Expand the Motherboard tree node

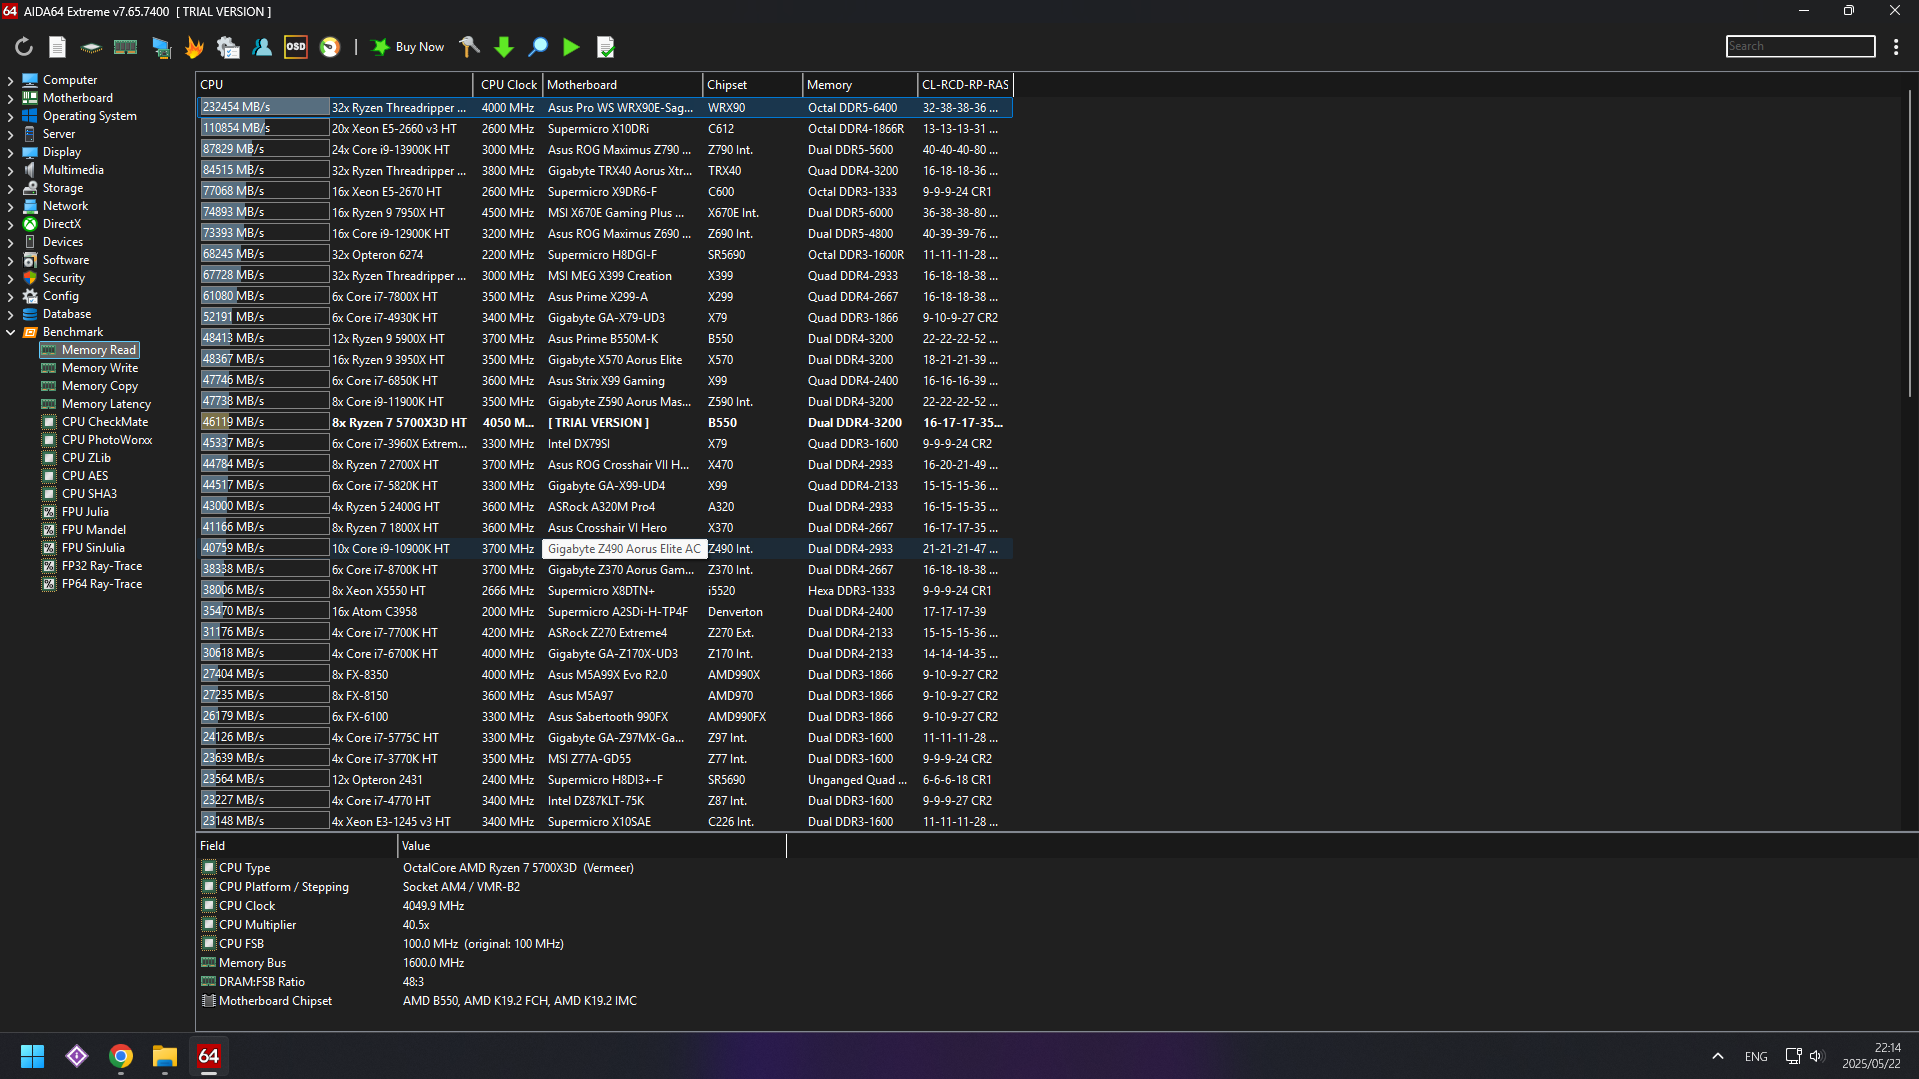click(x=10, y=98)
